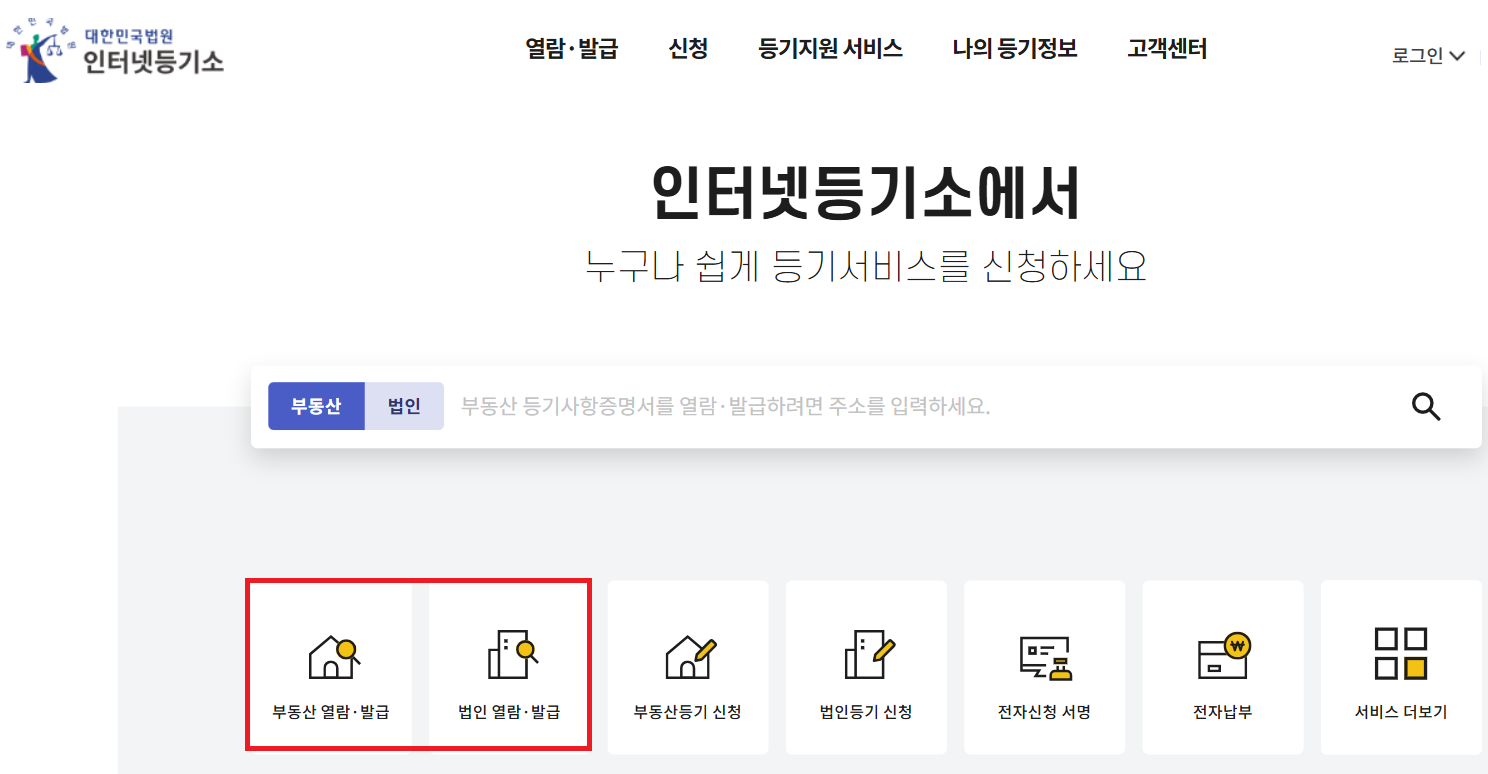The image size is (1488, 774).
Task: Open 전자신청 서명 stamp icon
Action: (x=1046, y=657)
